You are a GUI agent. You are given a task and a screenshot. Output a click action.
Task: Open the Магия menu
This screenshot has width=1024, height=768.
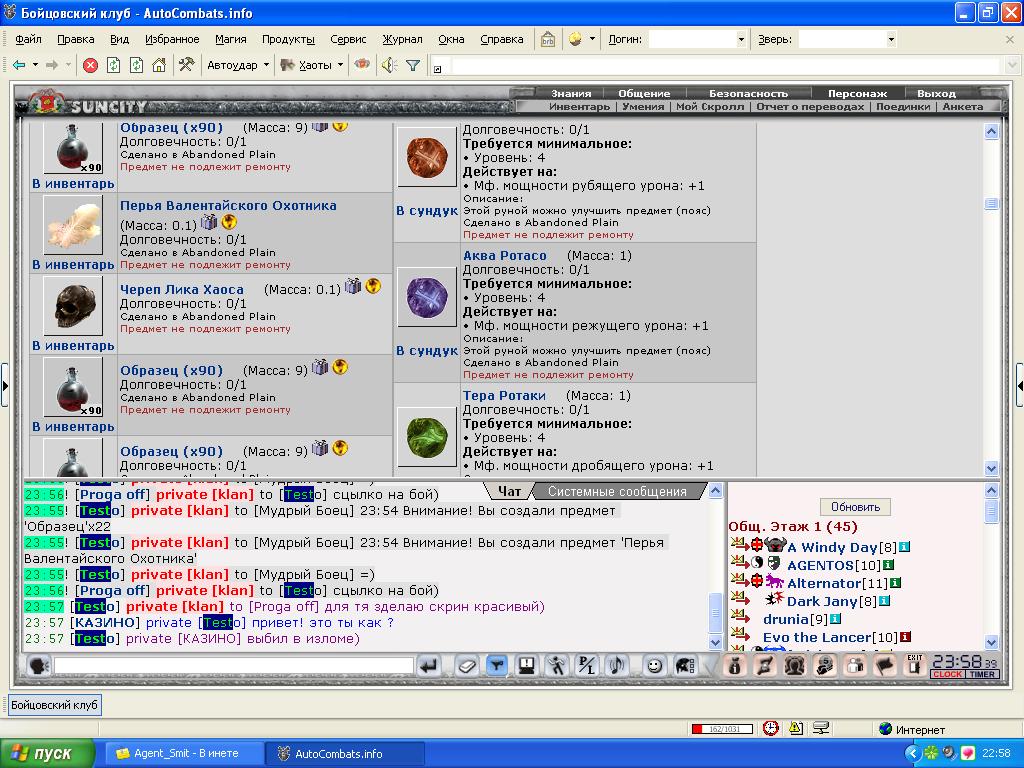[231, 39]
